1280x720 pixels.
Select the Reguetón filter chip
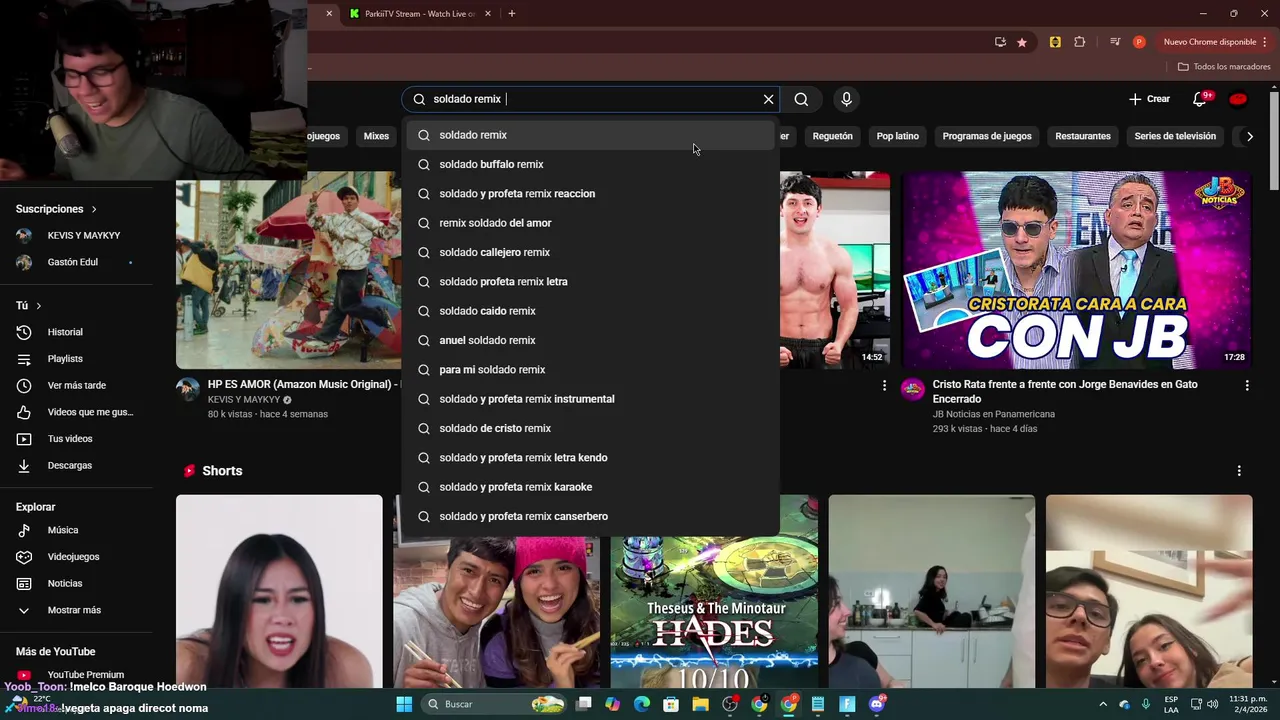832,136
